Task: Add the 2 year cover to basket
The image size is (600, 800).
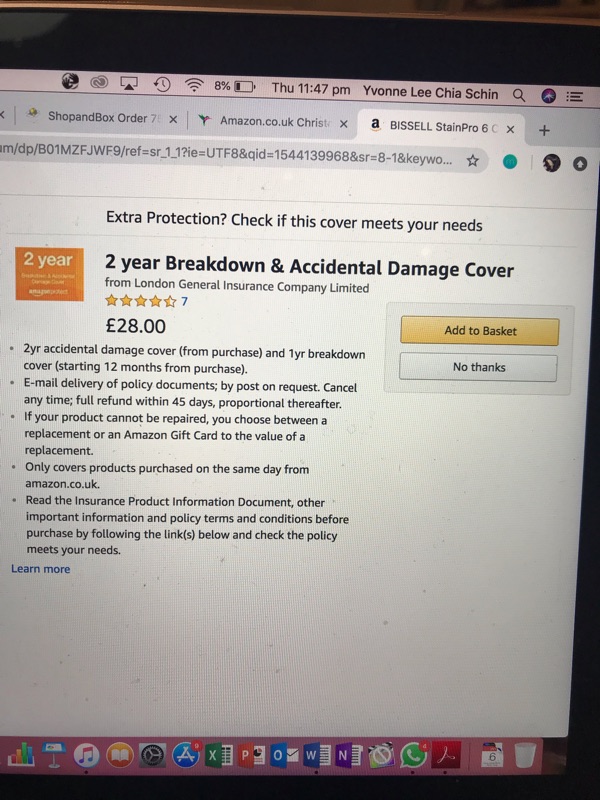Action: click(x=479, y=331)
